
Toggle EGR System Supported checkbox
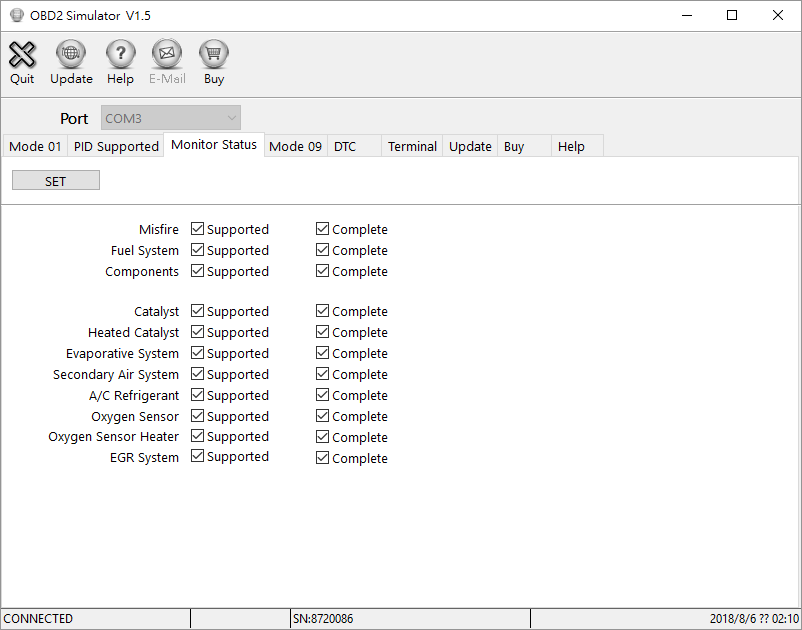pyautogui.click(x=198, y=457)
